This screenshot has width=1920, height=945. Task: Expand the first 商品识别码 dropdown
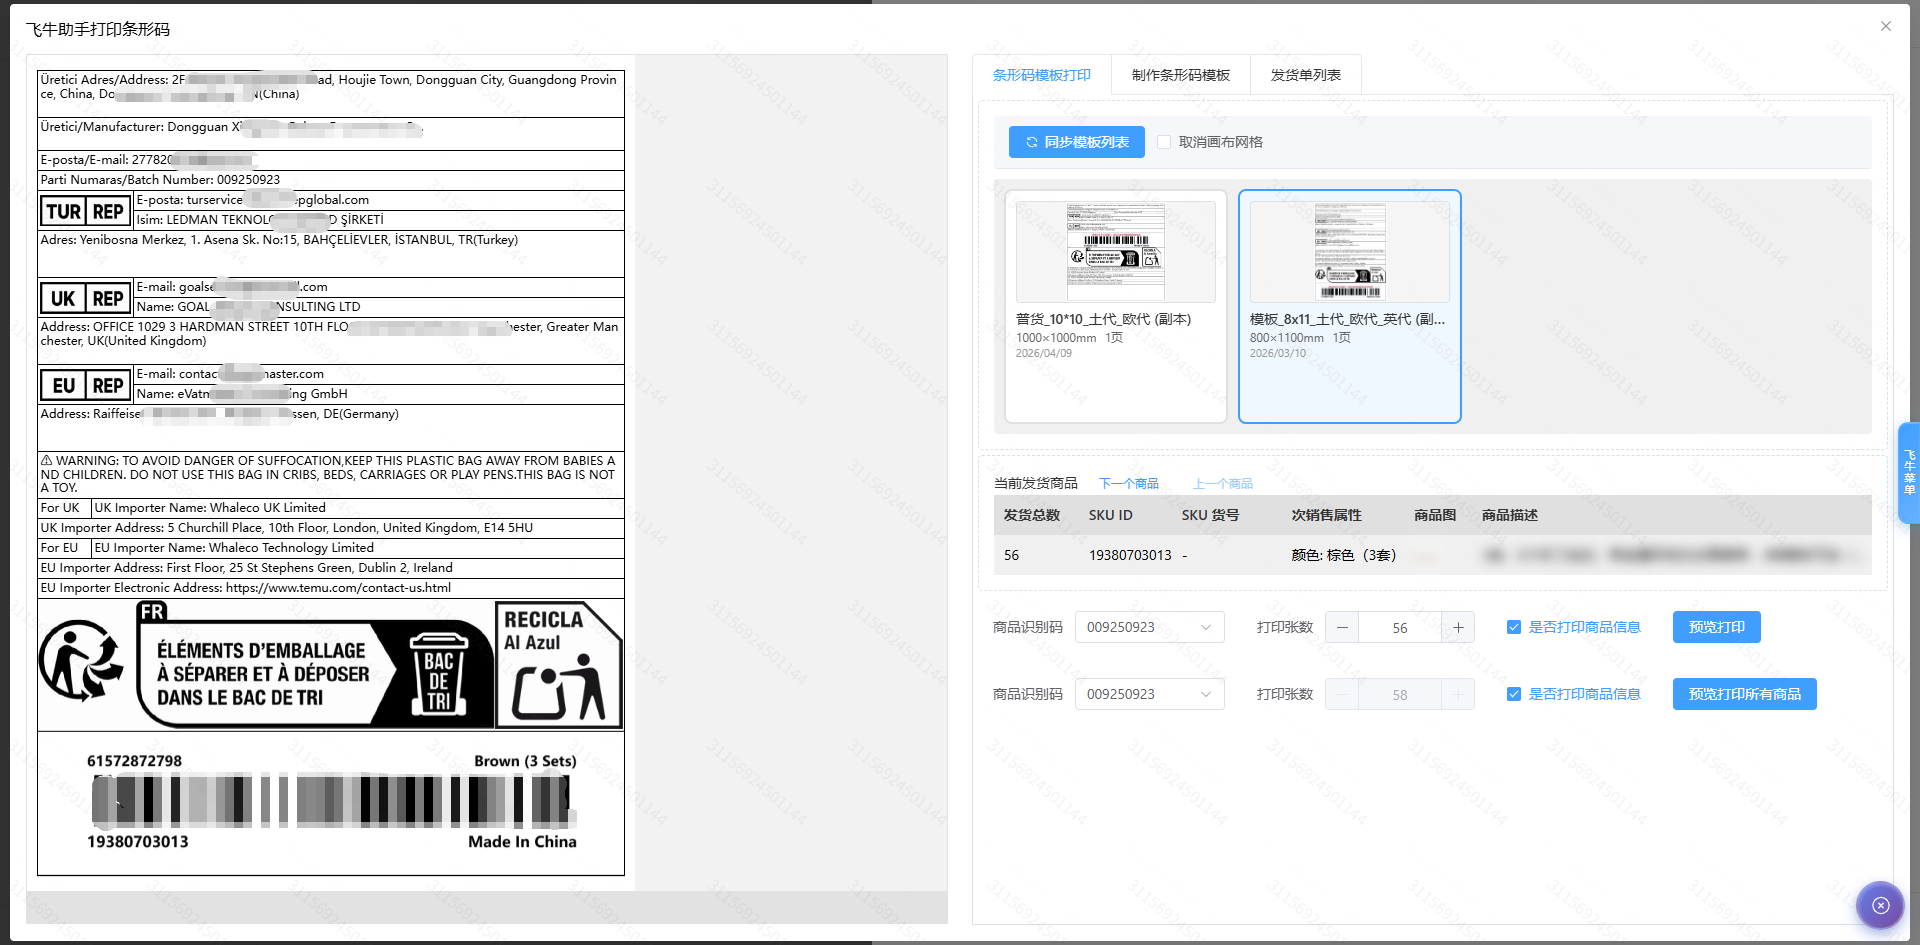[x=1149, y=627]
